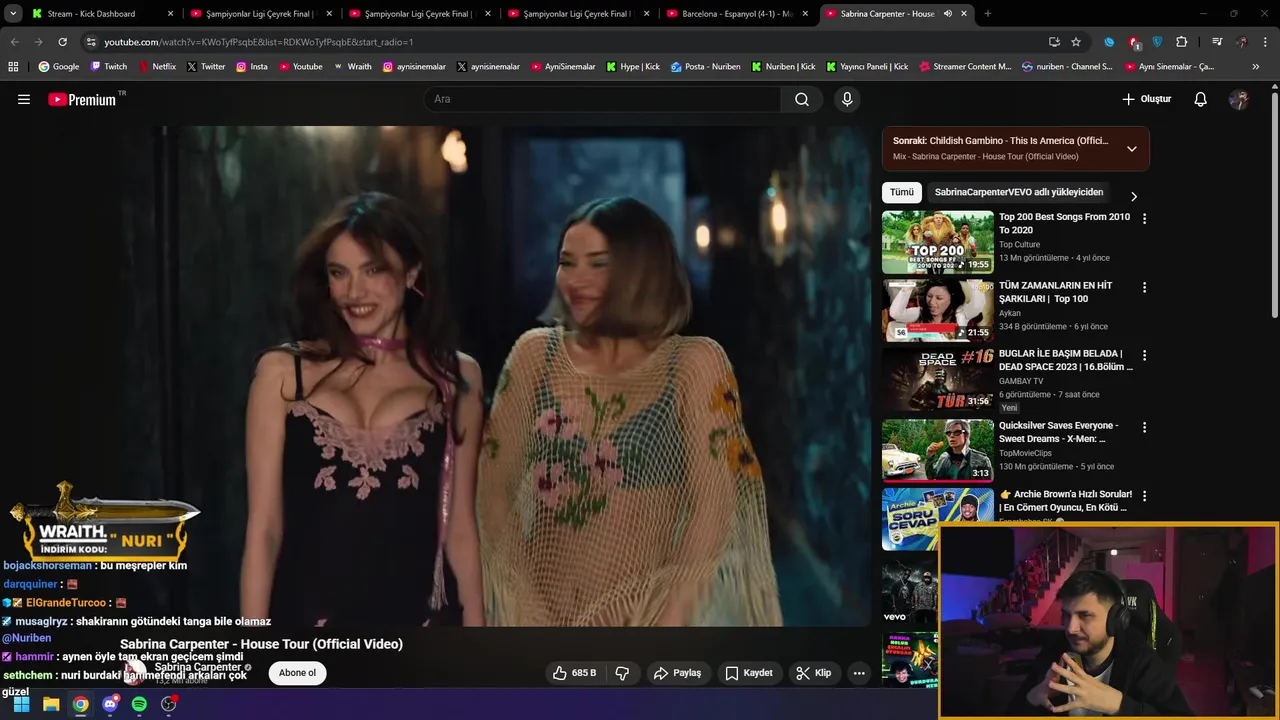This screenshot has height=720, width=1280.
Task: Open Top 200 Best Songs thumbnail
Action: click(938, 242)
